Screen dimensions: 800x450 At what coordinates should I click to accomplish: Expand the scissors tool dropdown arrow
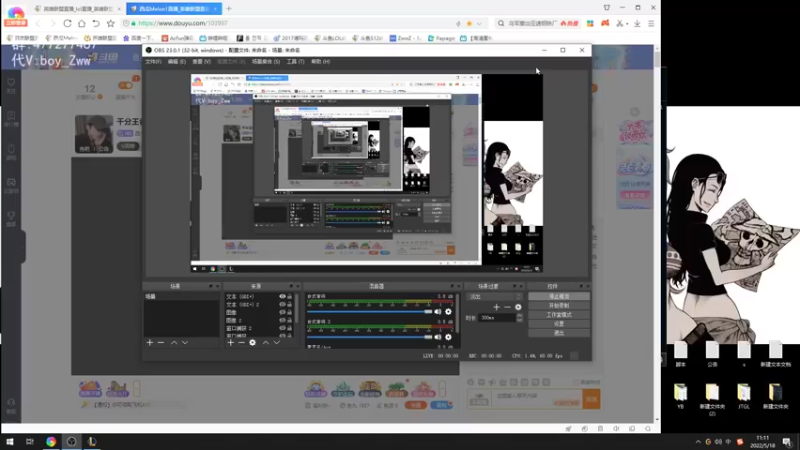(x=627, y=23)
